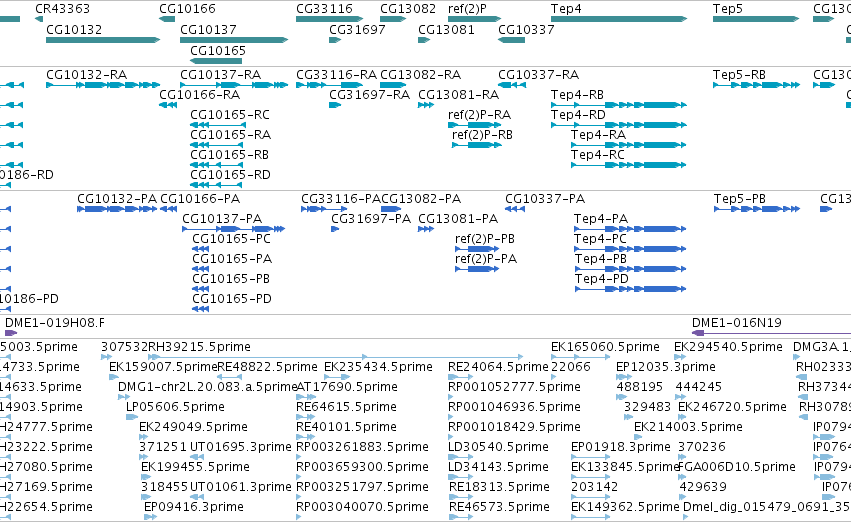Select gene CG31697 label

[x=357, y=29]
